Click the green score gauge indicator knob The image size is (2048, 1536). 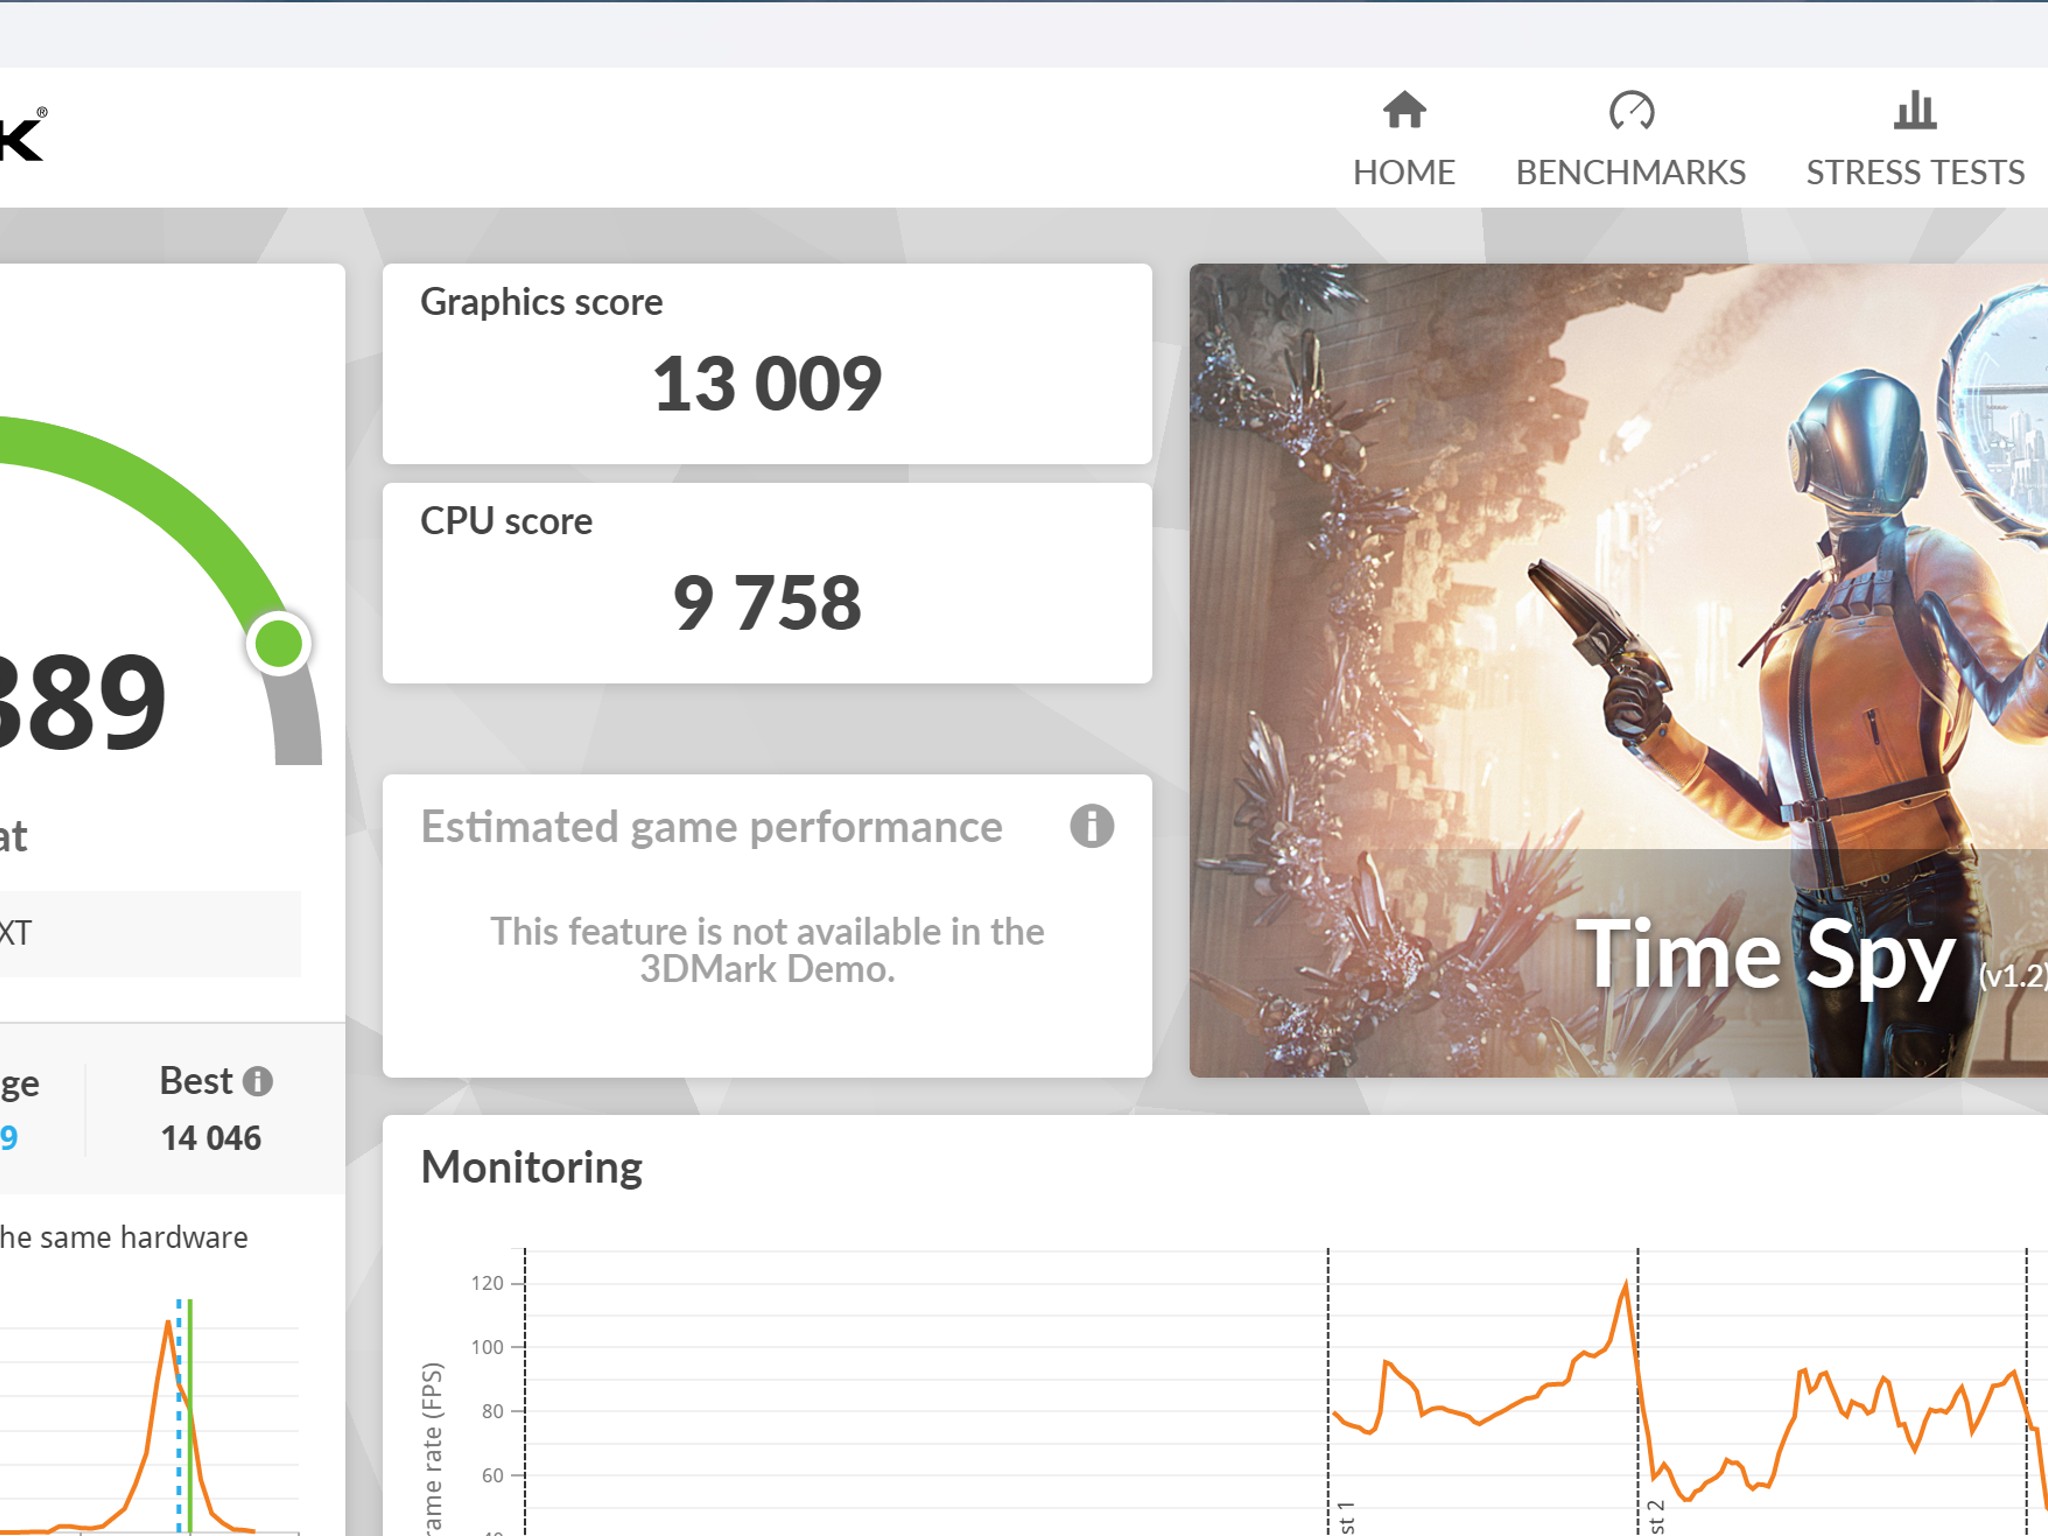279,643
